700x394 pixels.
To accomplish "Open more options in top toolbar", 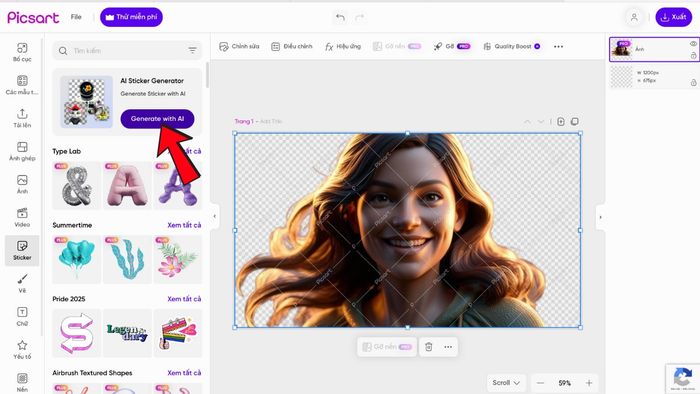I will point(558,46).
